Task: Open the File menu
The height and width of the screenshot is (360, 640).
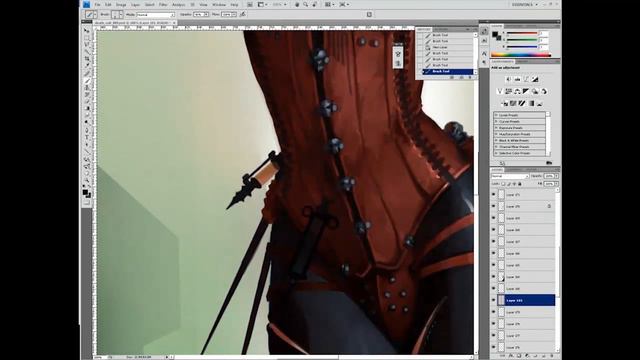Action: 98,4
